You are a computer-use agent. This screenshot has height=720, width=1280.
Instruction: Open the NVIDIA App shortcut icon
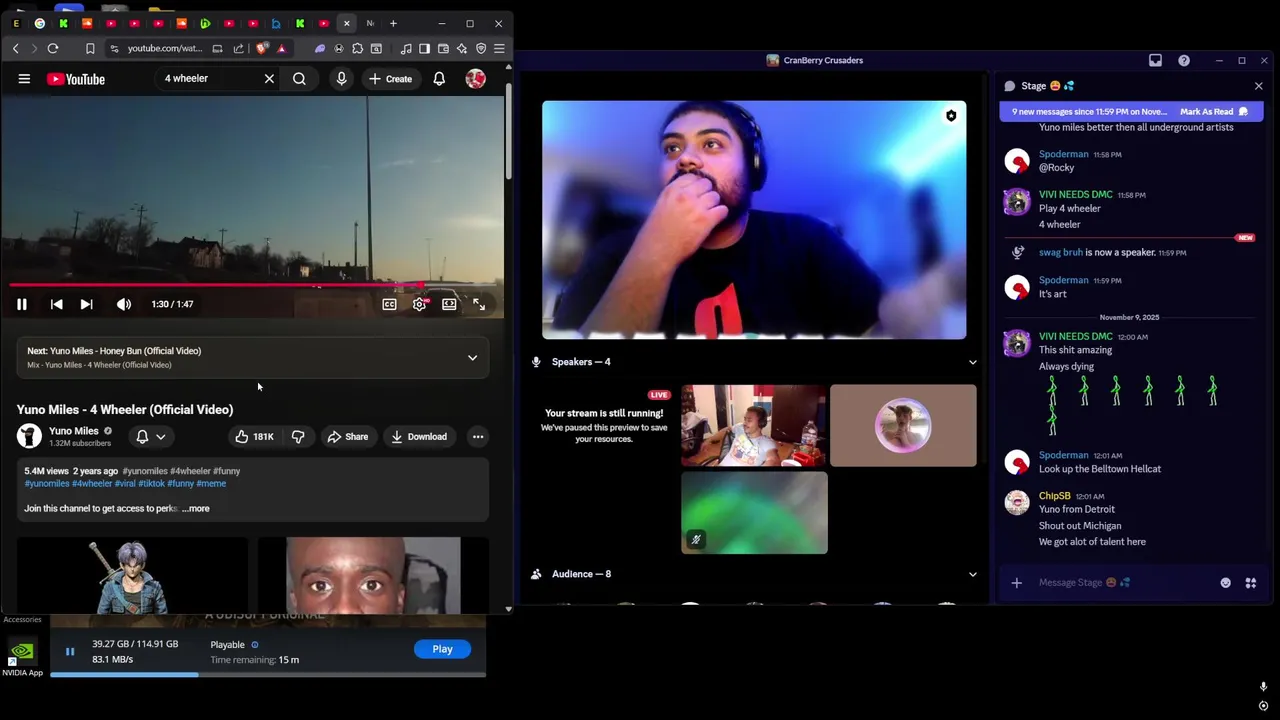(x=22, y=656)
